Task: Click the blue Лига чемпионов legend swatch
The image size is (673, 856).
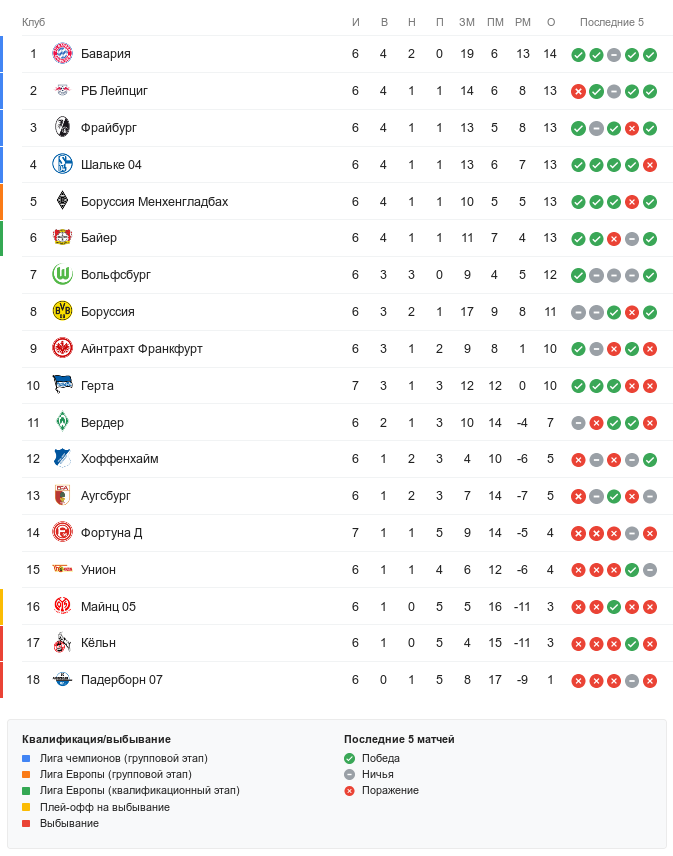Action: click(26, 759)
